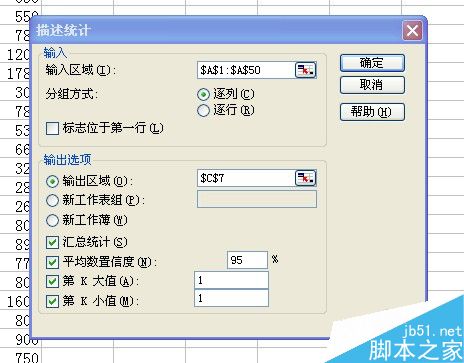Image resolution: width=464 pixels, height=363 pixels.
Task: Open 帮助 (H) help button
Action: point(372,112)
